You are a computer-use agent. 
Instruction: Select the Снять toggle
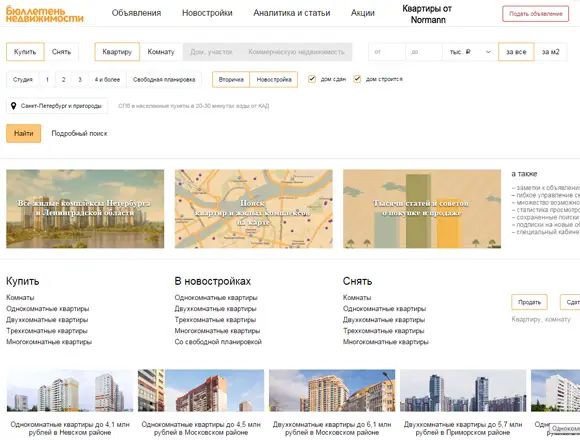[x=61, y=52]
